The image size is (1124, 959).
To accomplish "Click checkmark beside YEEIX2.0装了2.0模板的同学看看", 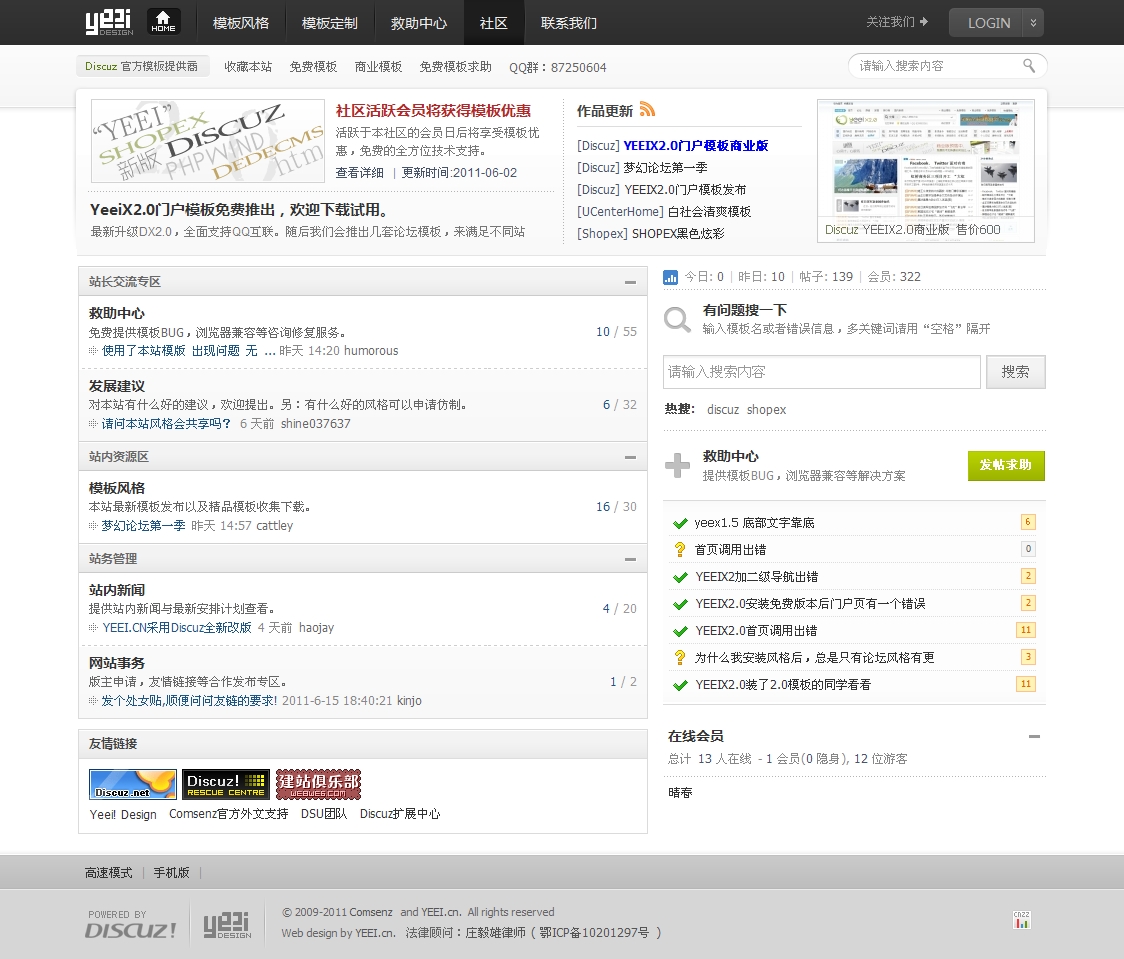I will pyautogui.click(x=680, y=685).
